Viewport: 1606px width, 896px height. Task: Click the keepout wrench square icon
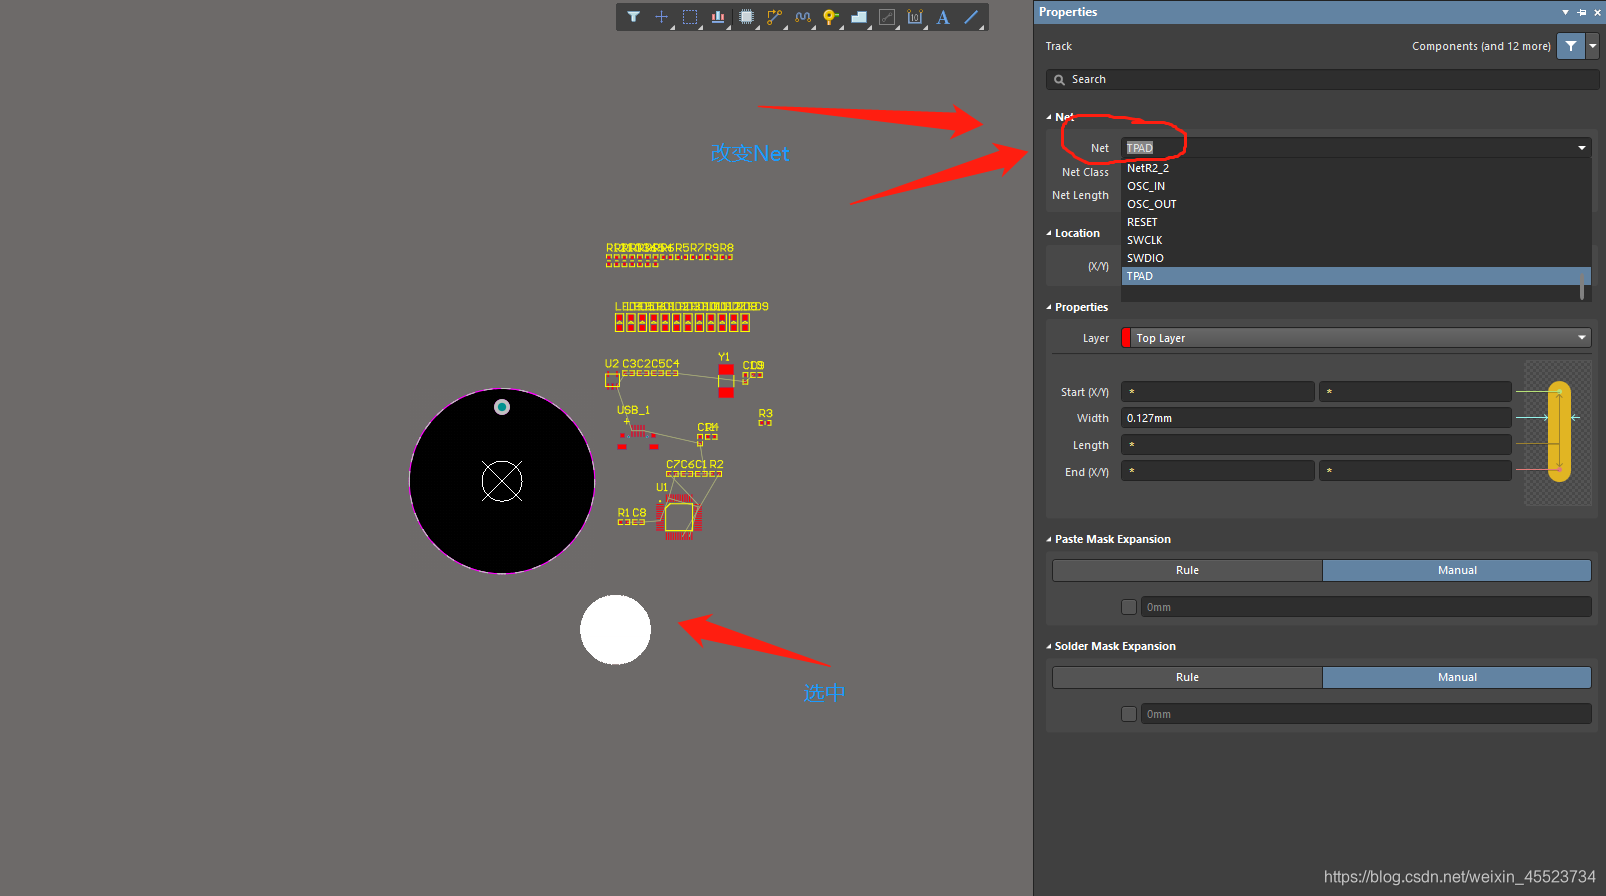tap(887, 17)
